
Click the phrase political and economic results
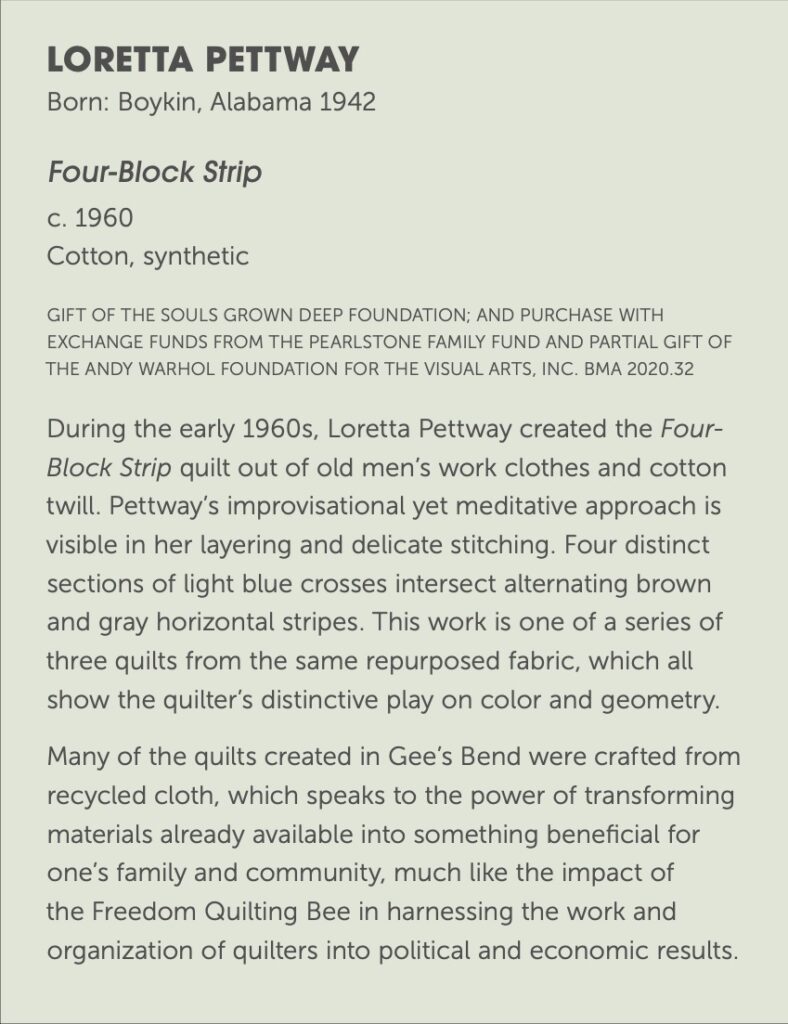click(x=558, y=950)
